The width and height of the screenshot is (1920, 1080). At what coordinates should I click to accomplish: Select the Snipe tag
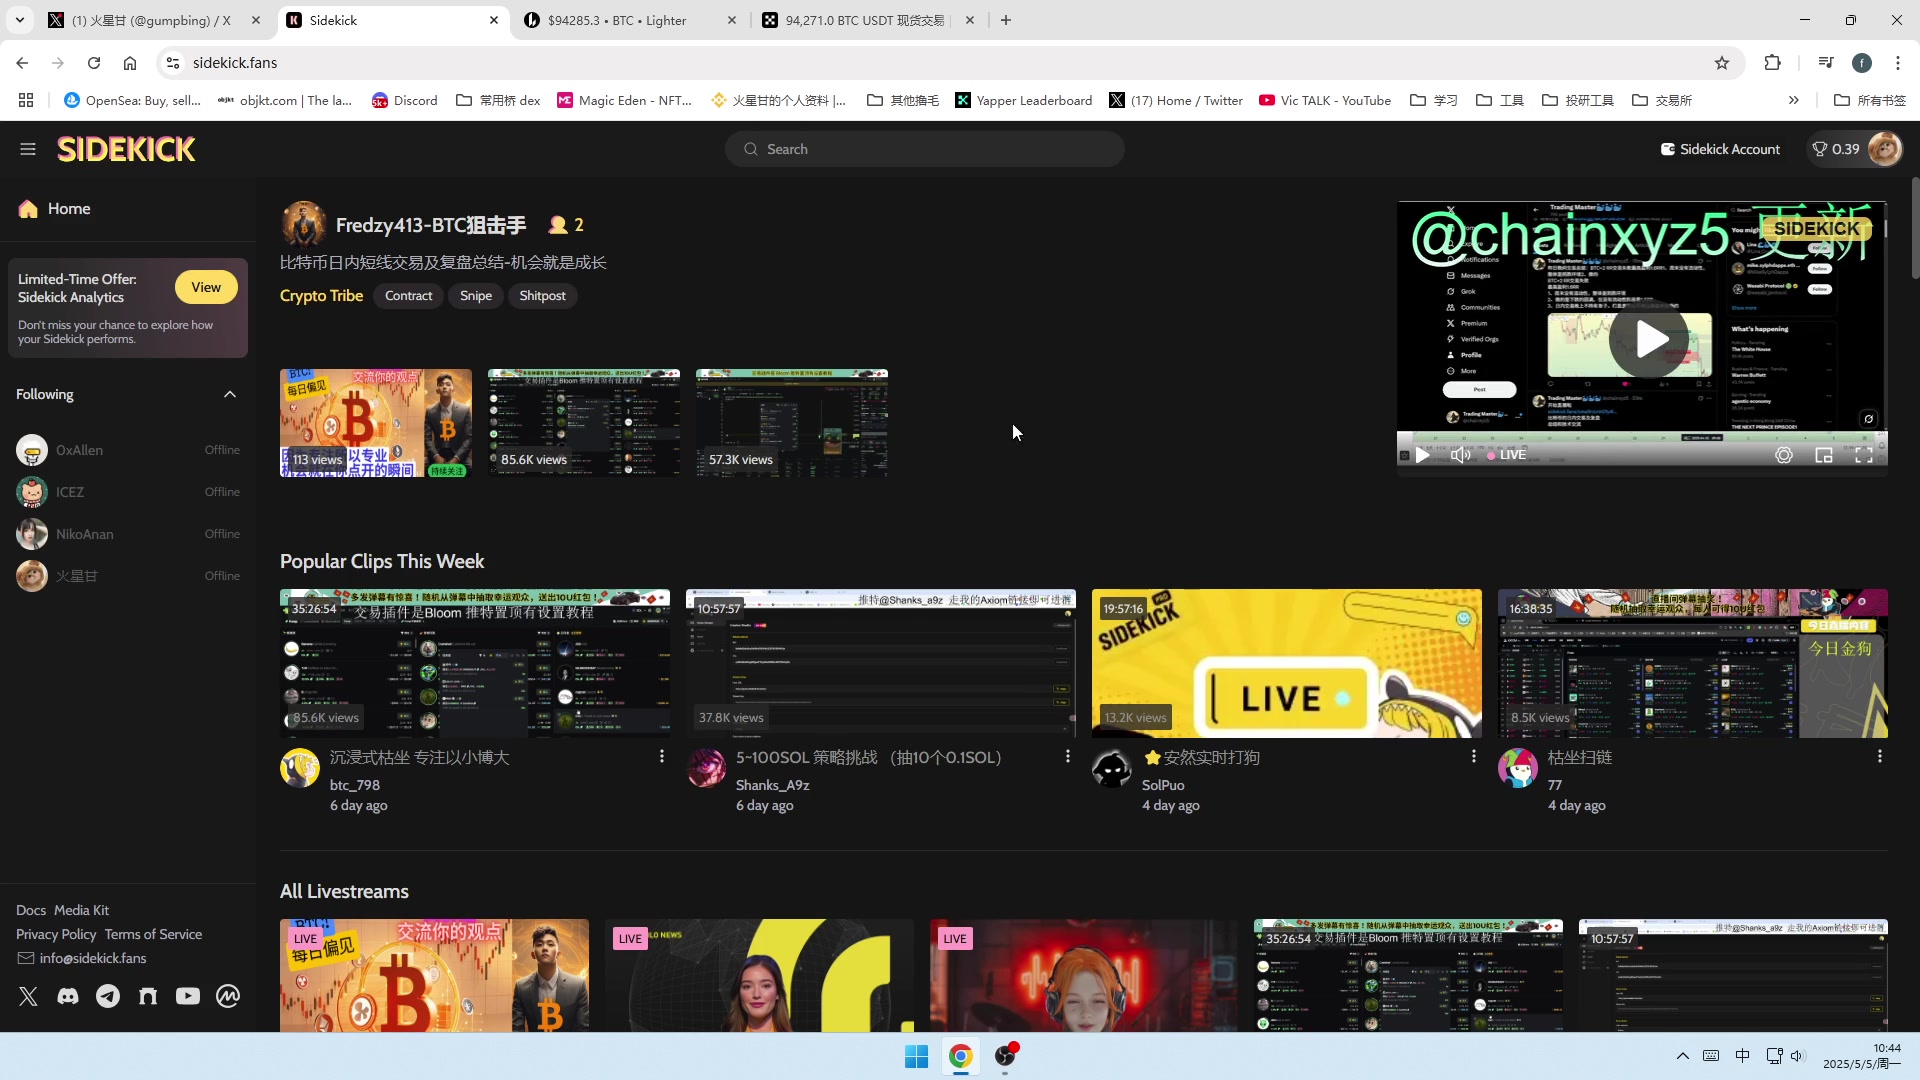(476, 295)
